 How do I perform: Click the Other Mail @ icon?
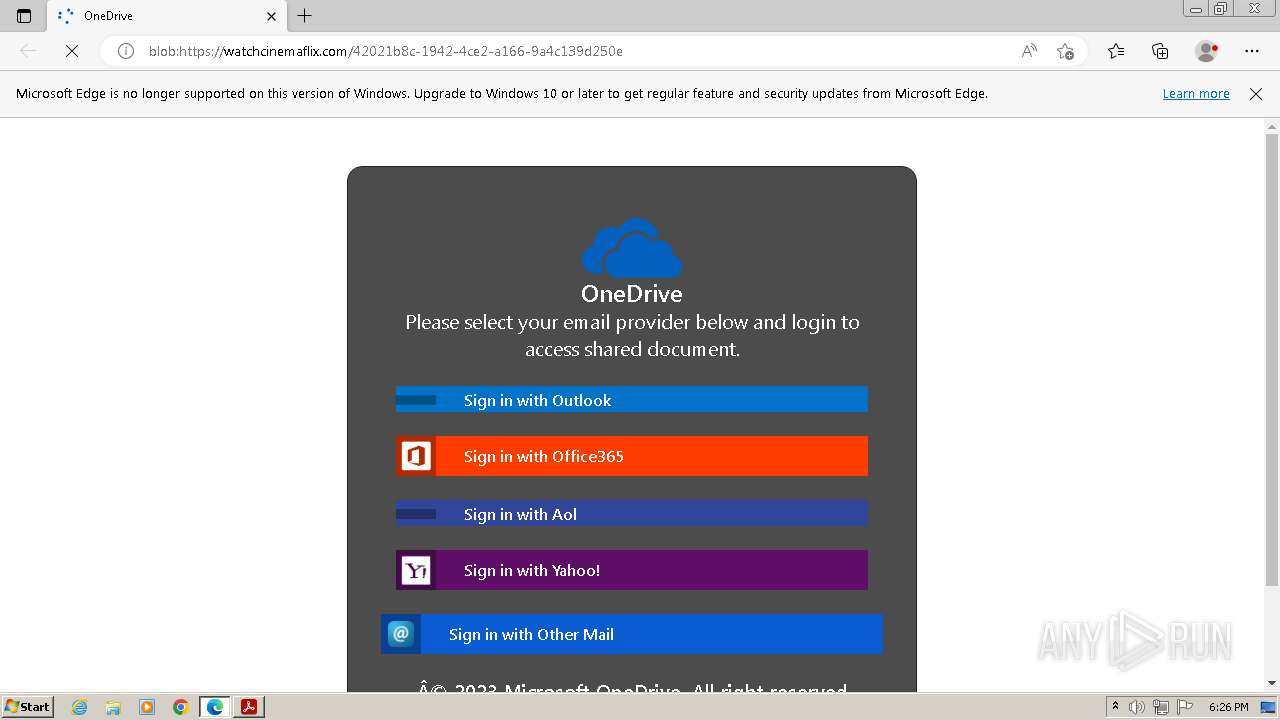pos(401,634)
